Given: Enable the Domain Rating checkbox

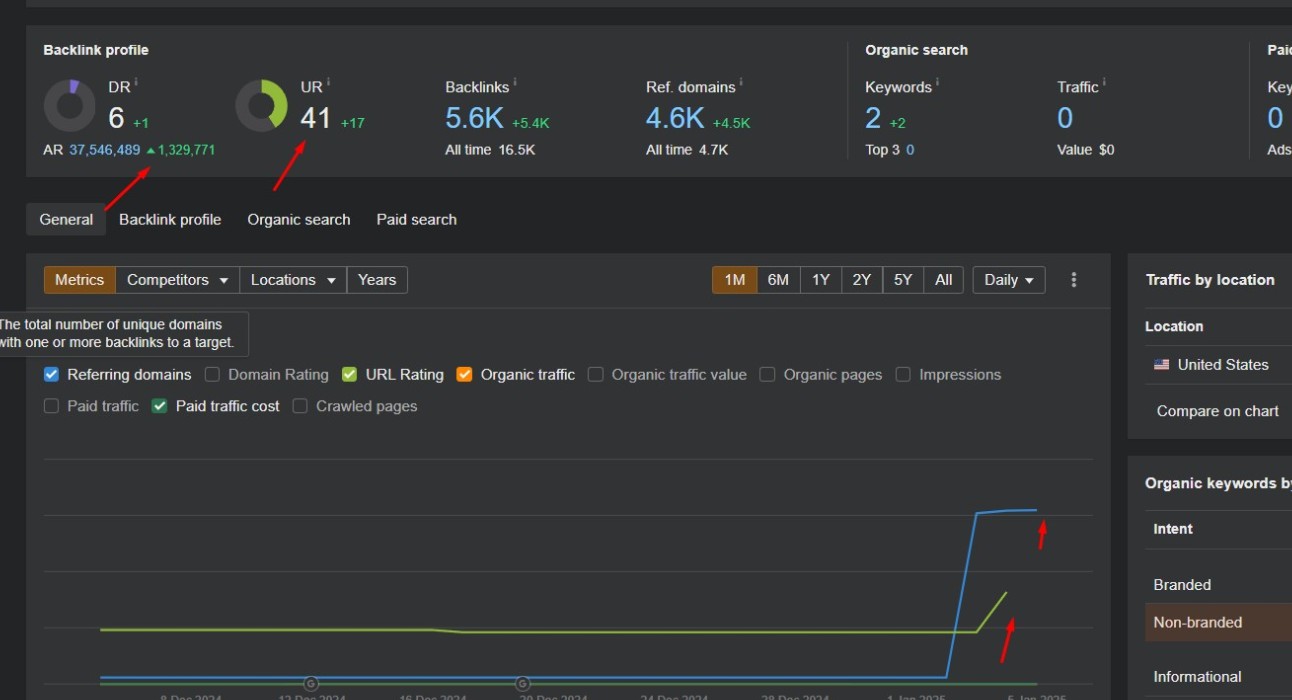Looking at the screenshot, I should tap(212, 375).
